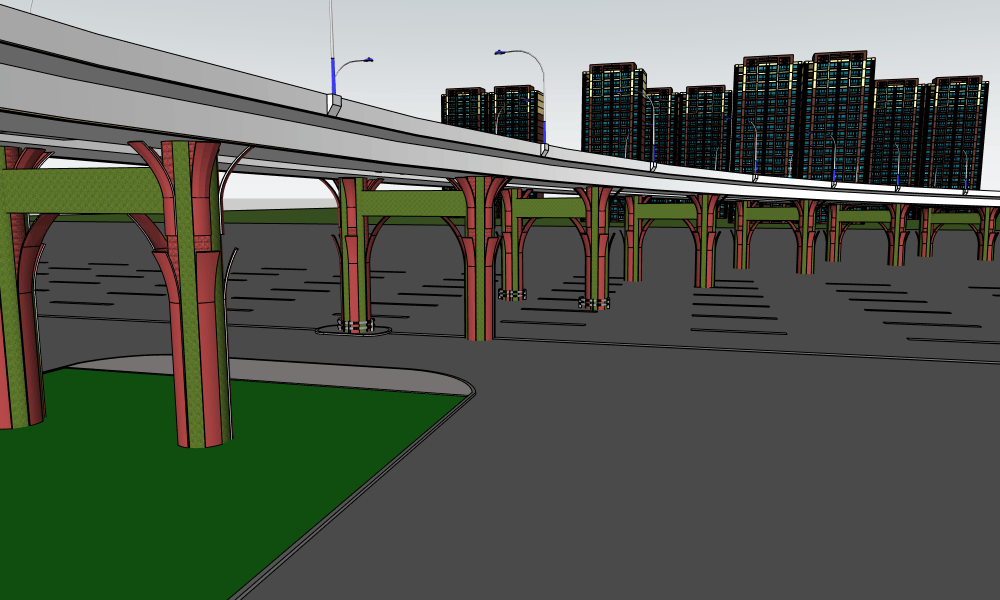
Task: Click the central pillar touching the road
Action: tap(480, 280)
